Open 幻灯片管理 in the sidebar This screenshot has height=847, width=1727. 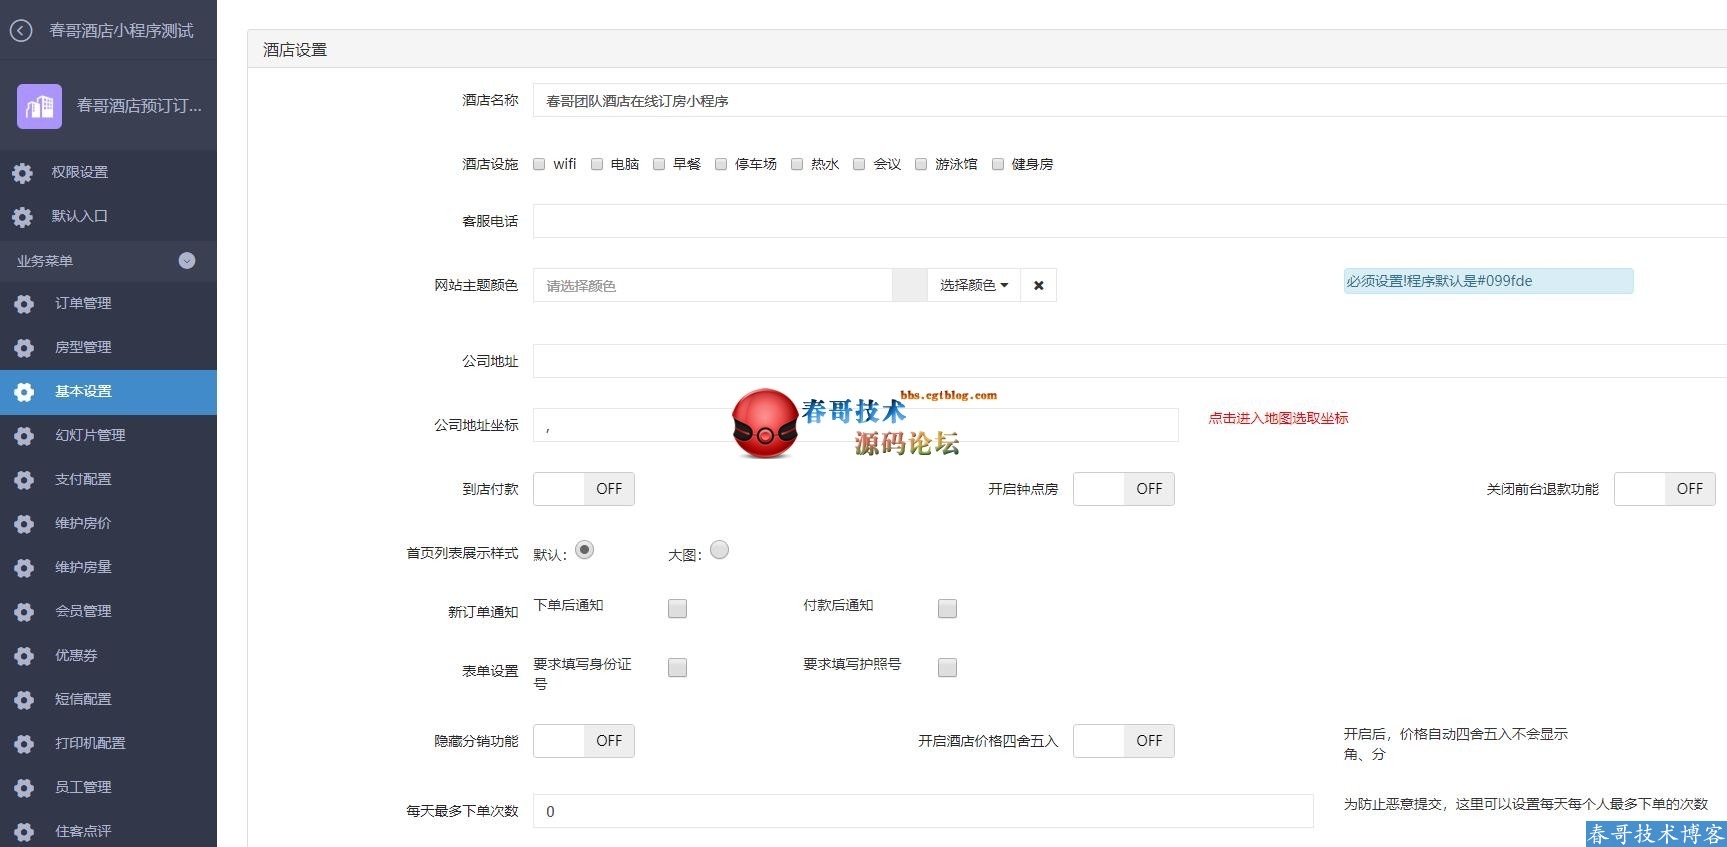click(x=108, y=436)
